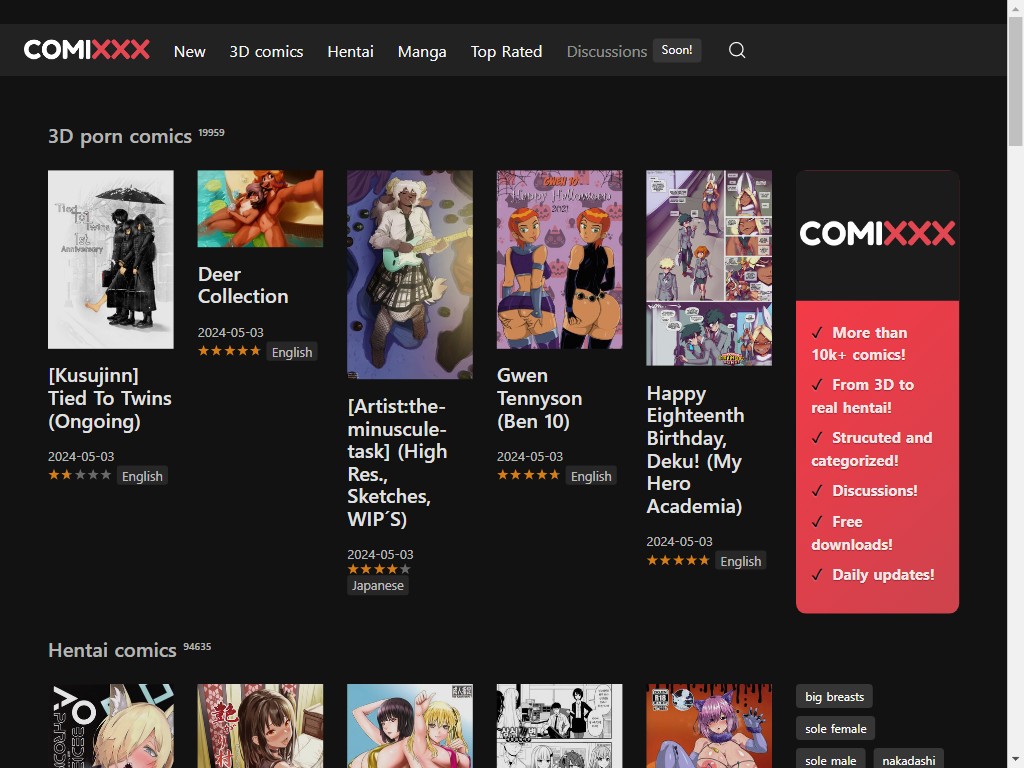The image size is (1024, 768).
Task: Select the 'sole male' tag
Action: [830, 760]
